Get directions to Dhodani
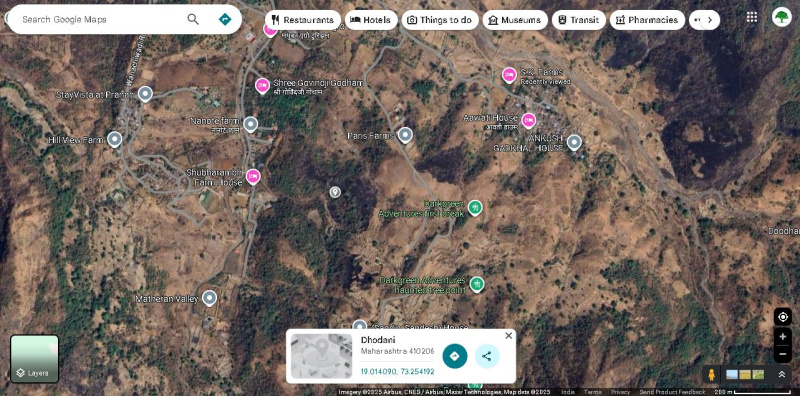The height and width of the screenshot is (396, 800). coord(455,356)
